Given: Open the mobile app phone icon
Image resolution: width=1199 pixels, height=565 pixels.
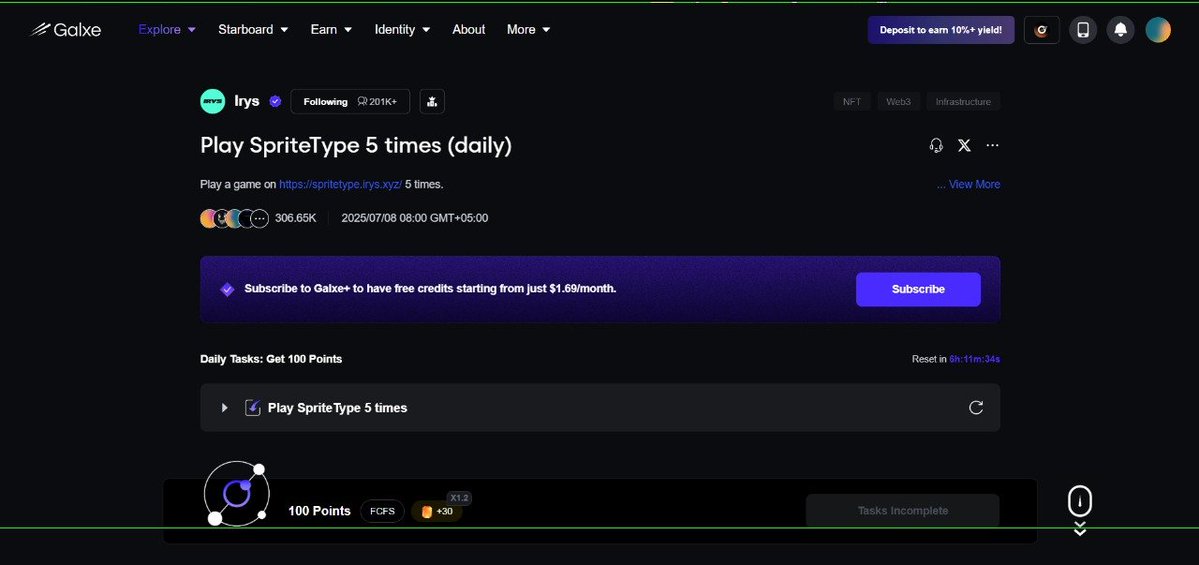Looking at the screenshot, I should click(1083, 30).
